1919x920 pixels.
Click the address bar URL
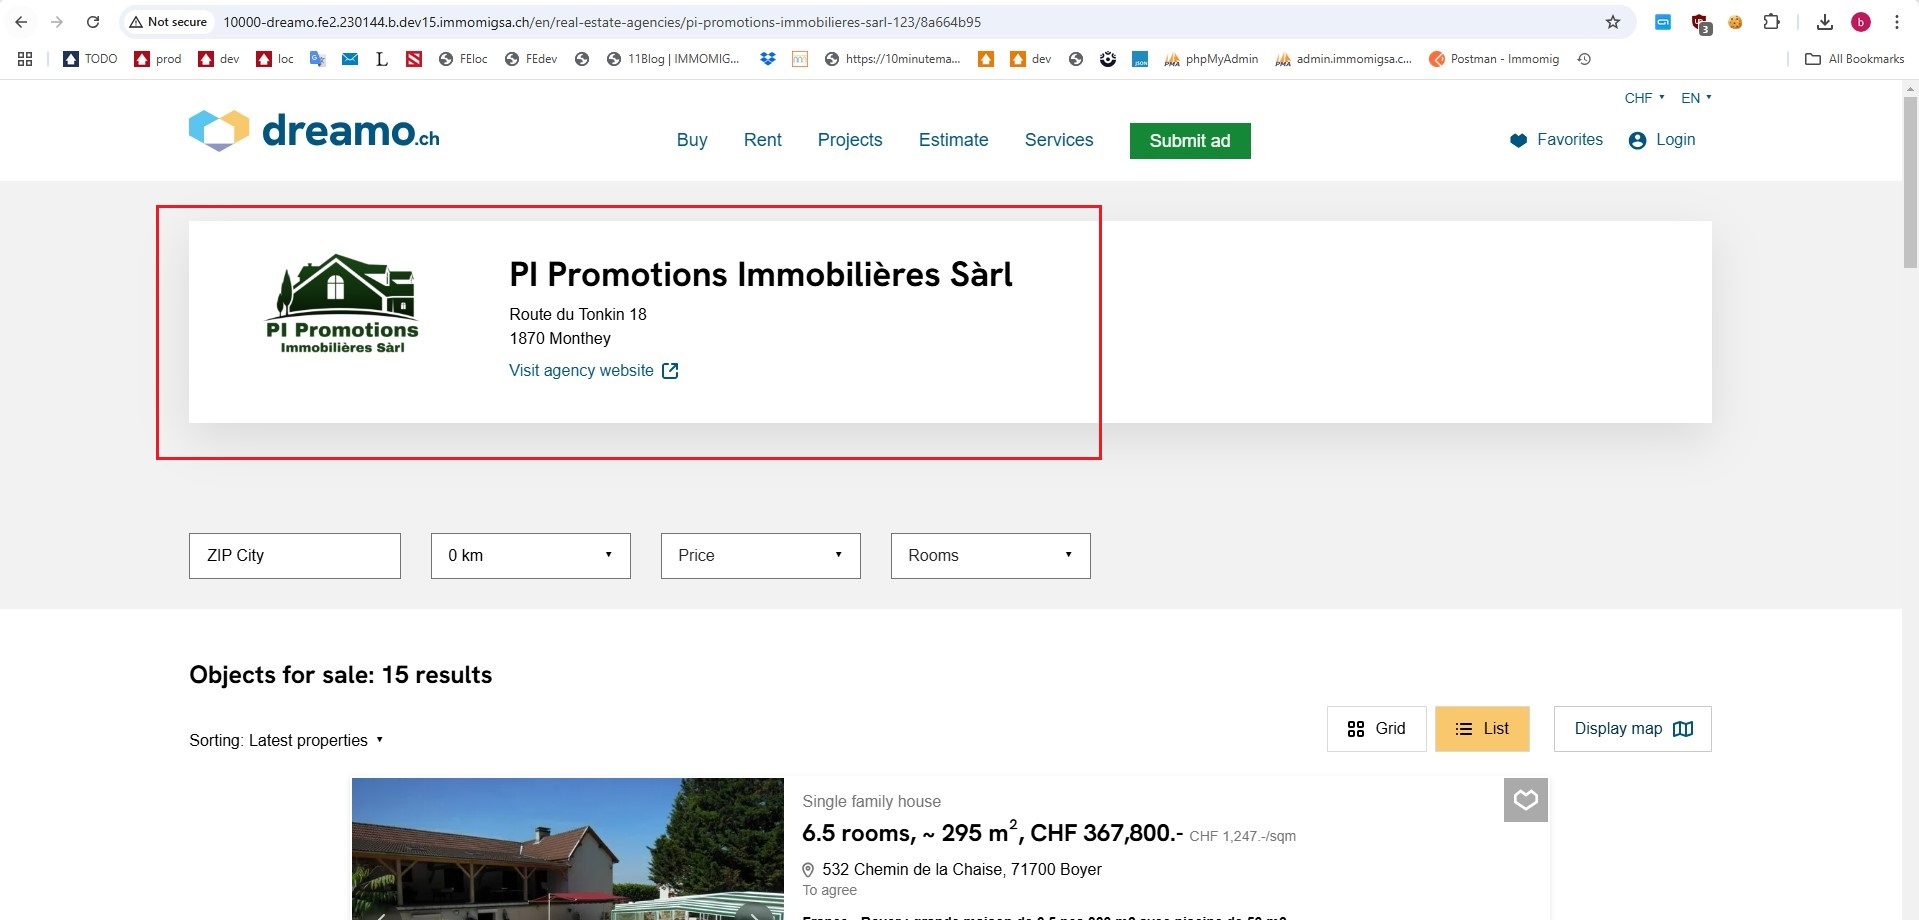(602, 22)
